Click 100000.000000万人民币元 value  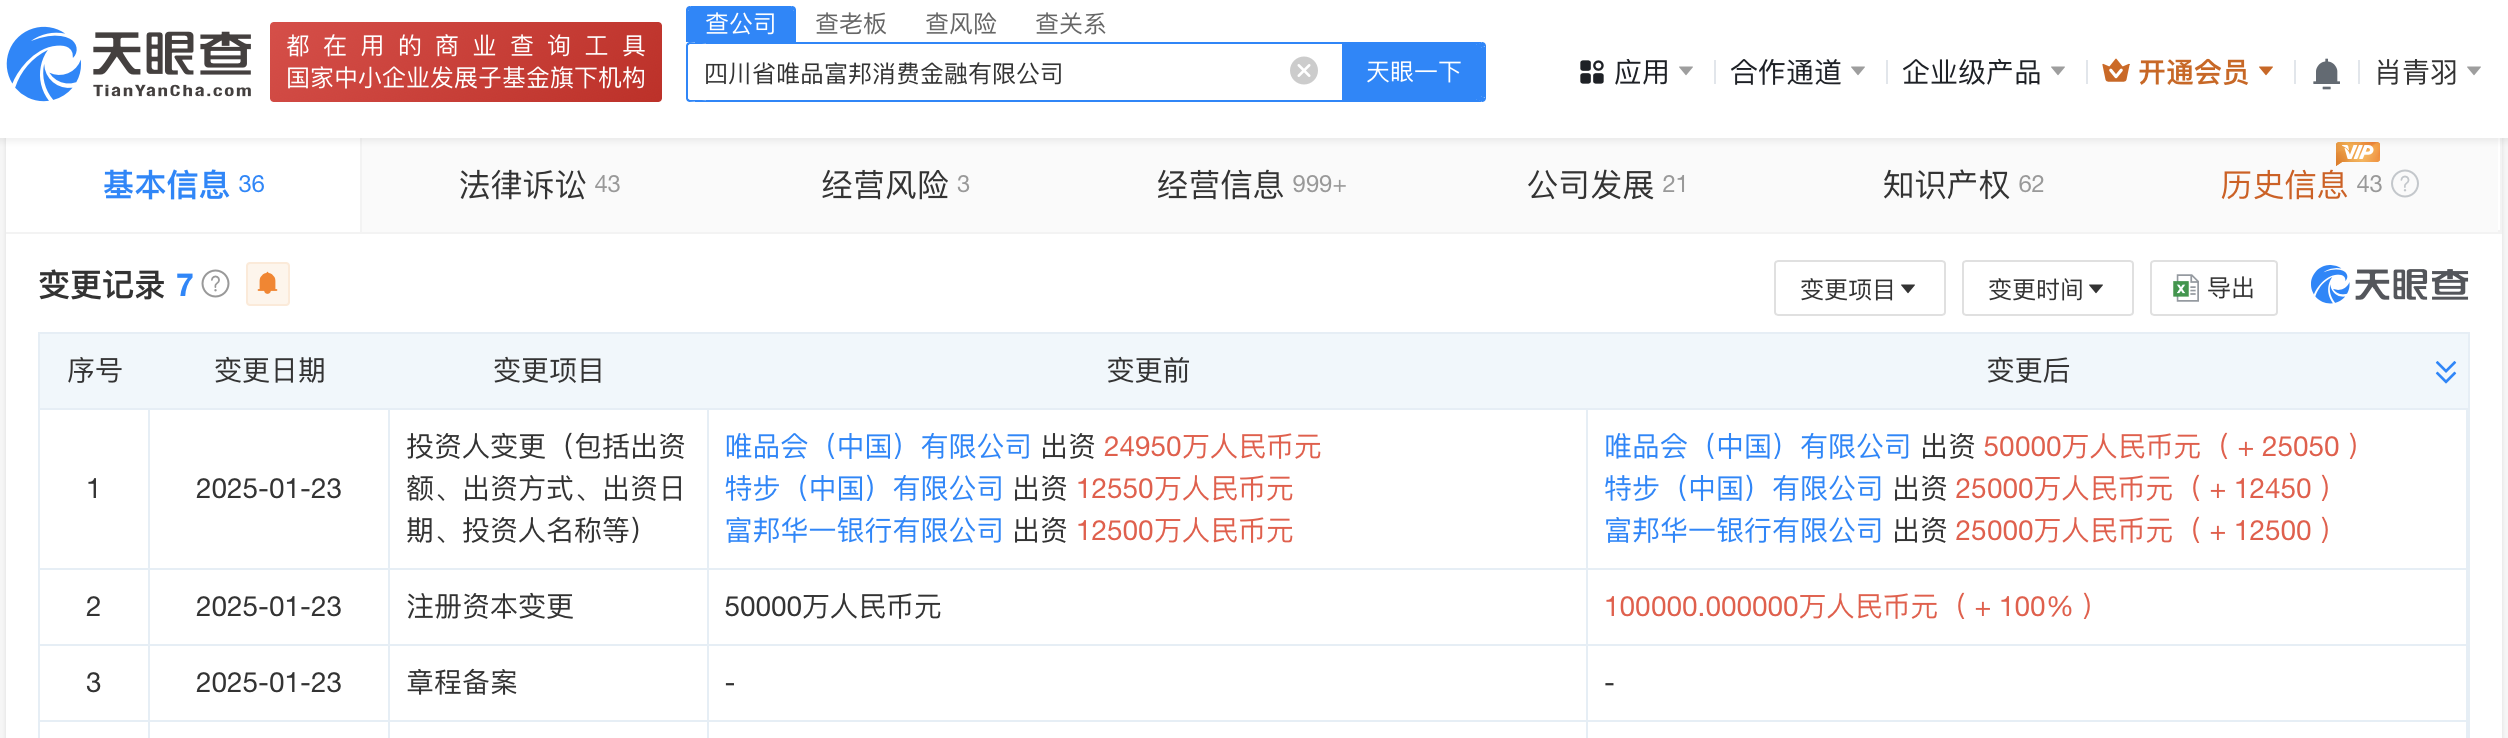(x=1770, y=606)
